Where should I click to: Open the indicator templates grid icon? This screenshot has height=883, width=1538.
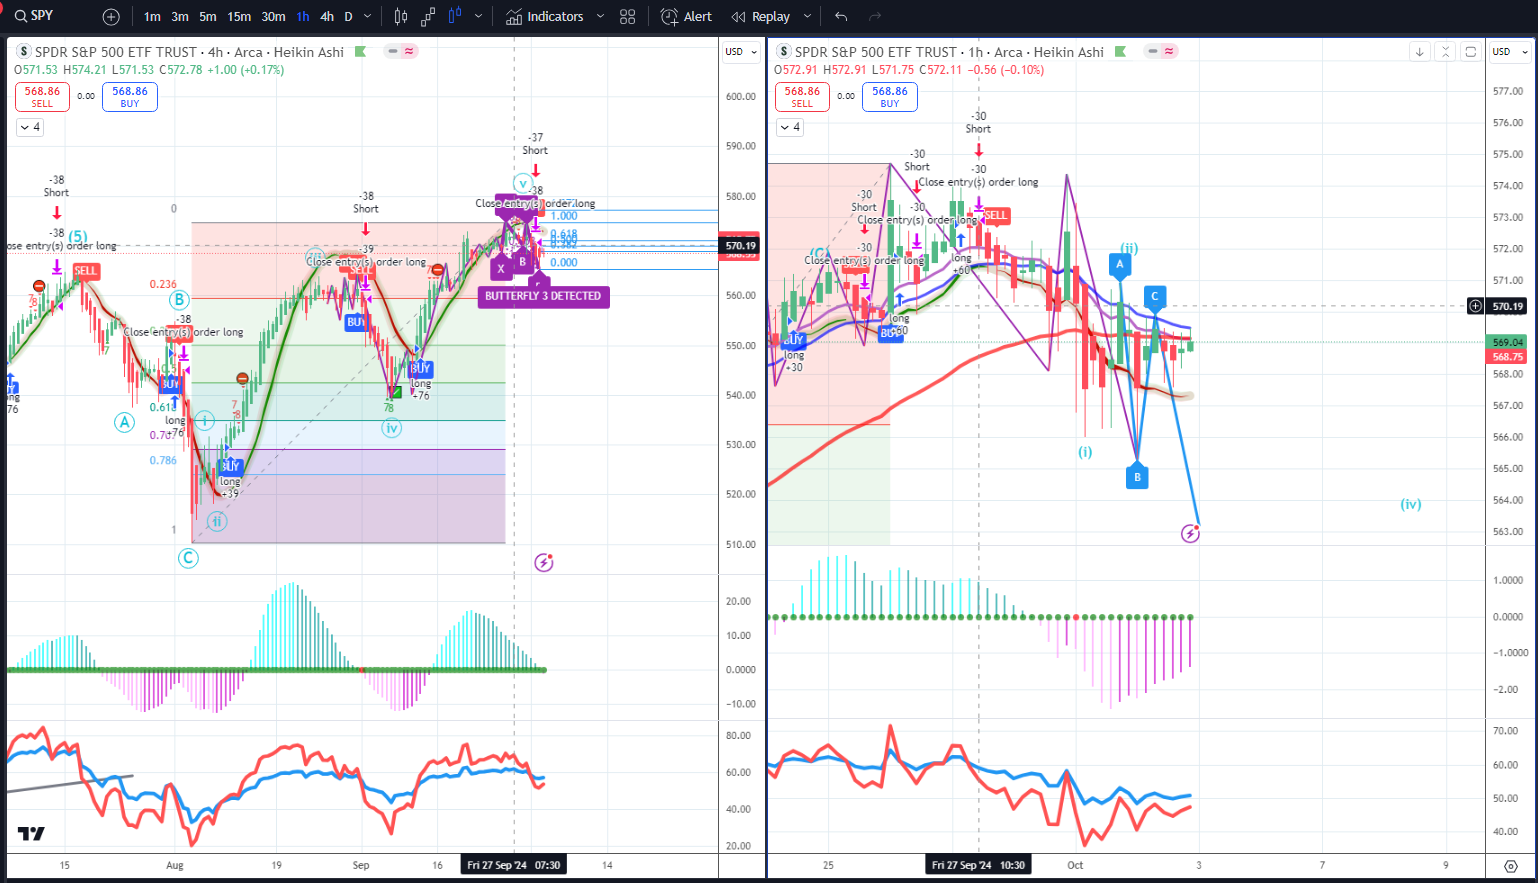(x=628, y=17)
